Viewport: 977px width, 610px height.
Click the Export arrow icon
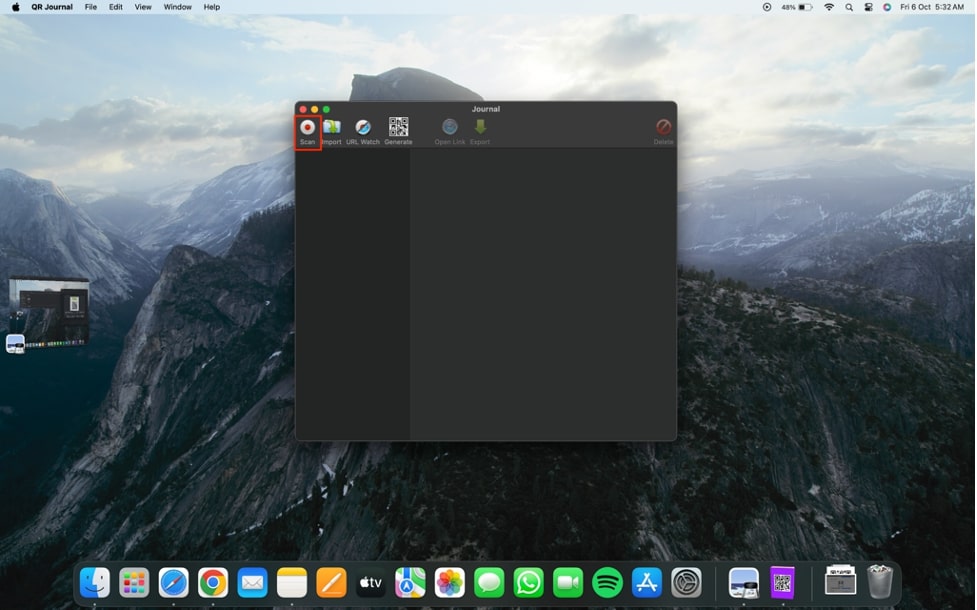480,128
